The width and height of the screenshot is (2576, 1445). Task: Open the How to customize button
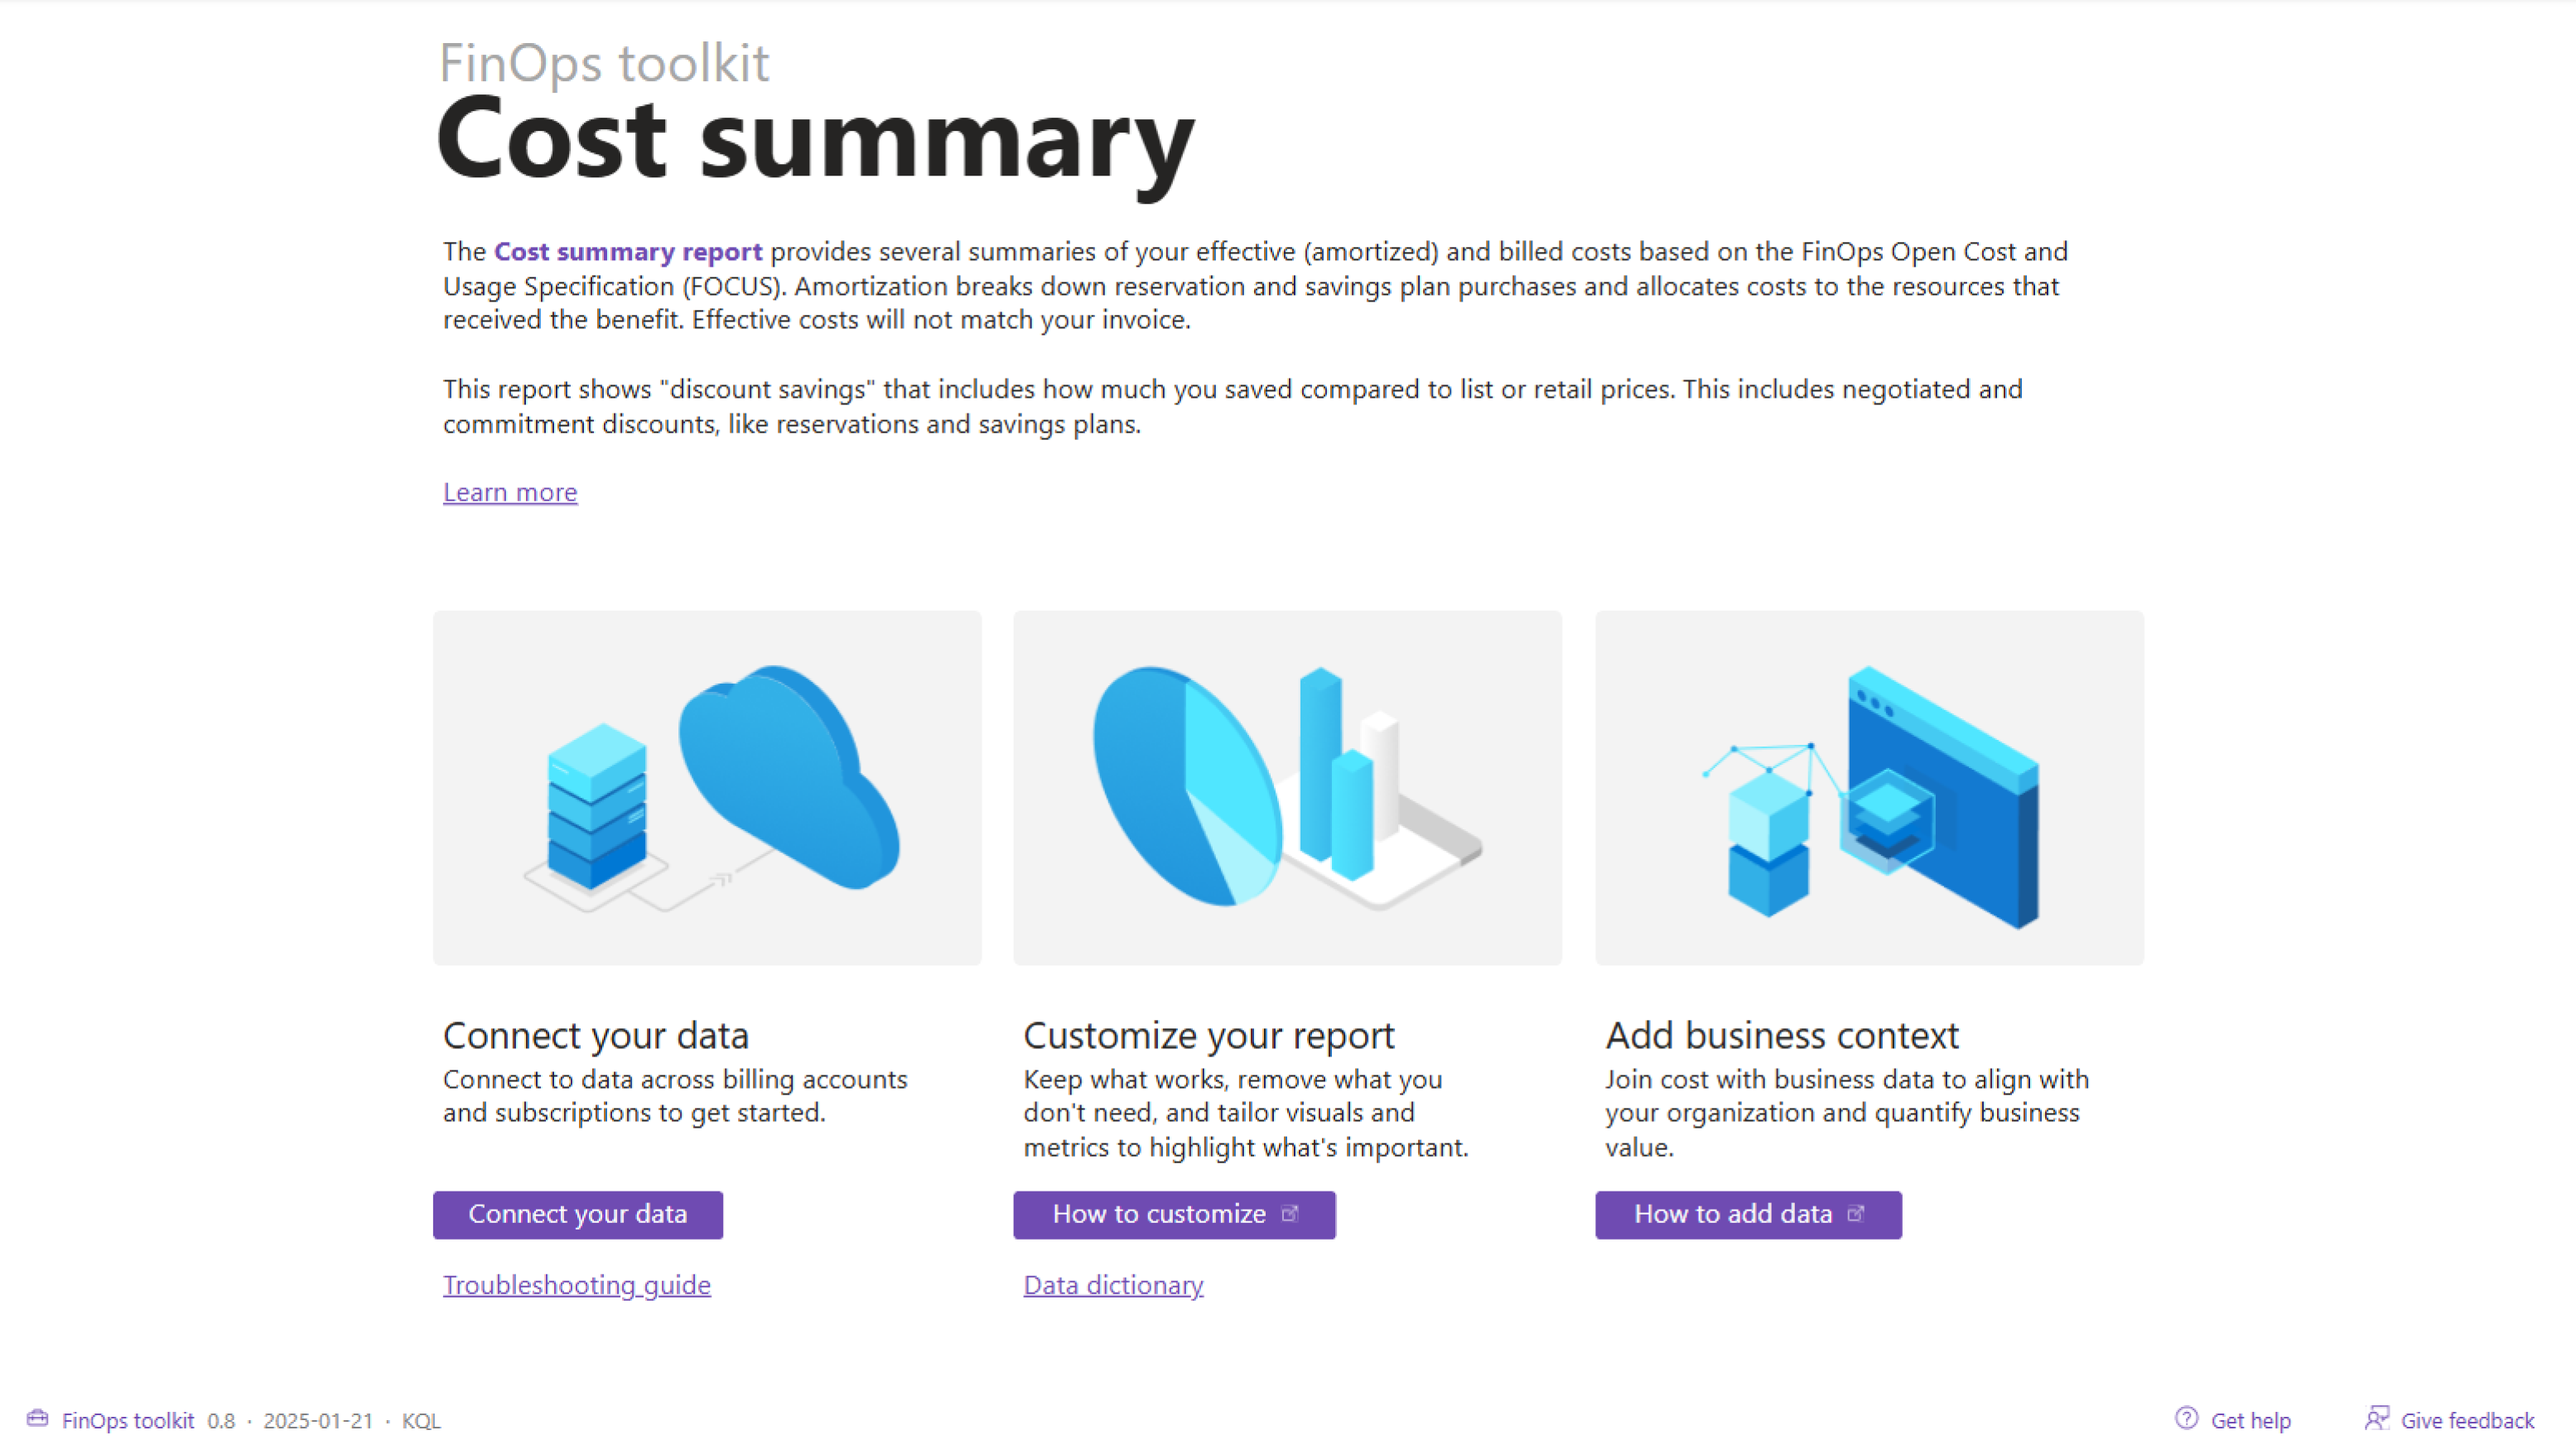(x=1174, y=1214)
